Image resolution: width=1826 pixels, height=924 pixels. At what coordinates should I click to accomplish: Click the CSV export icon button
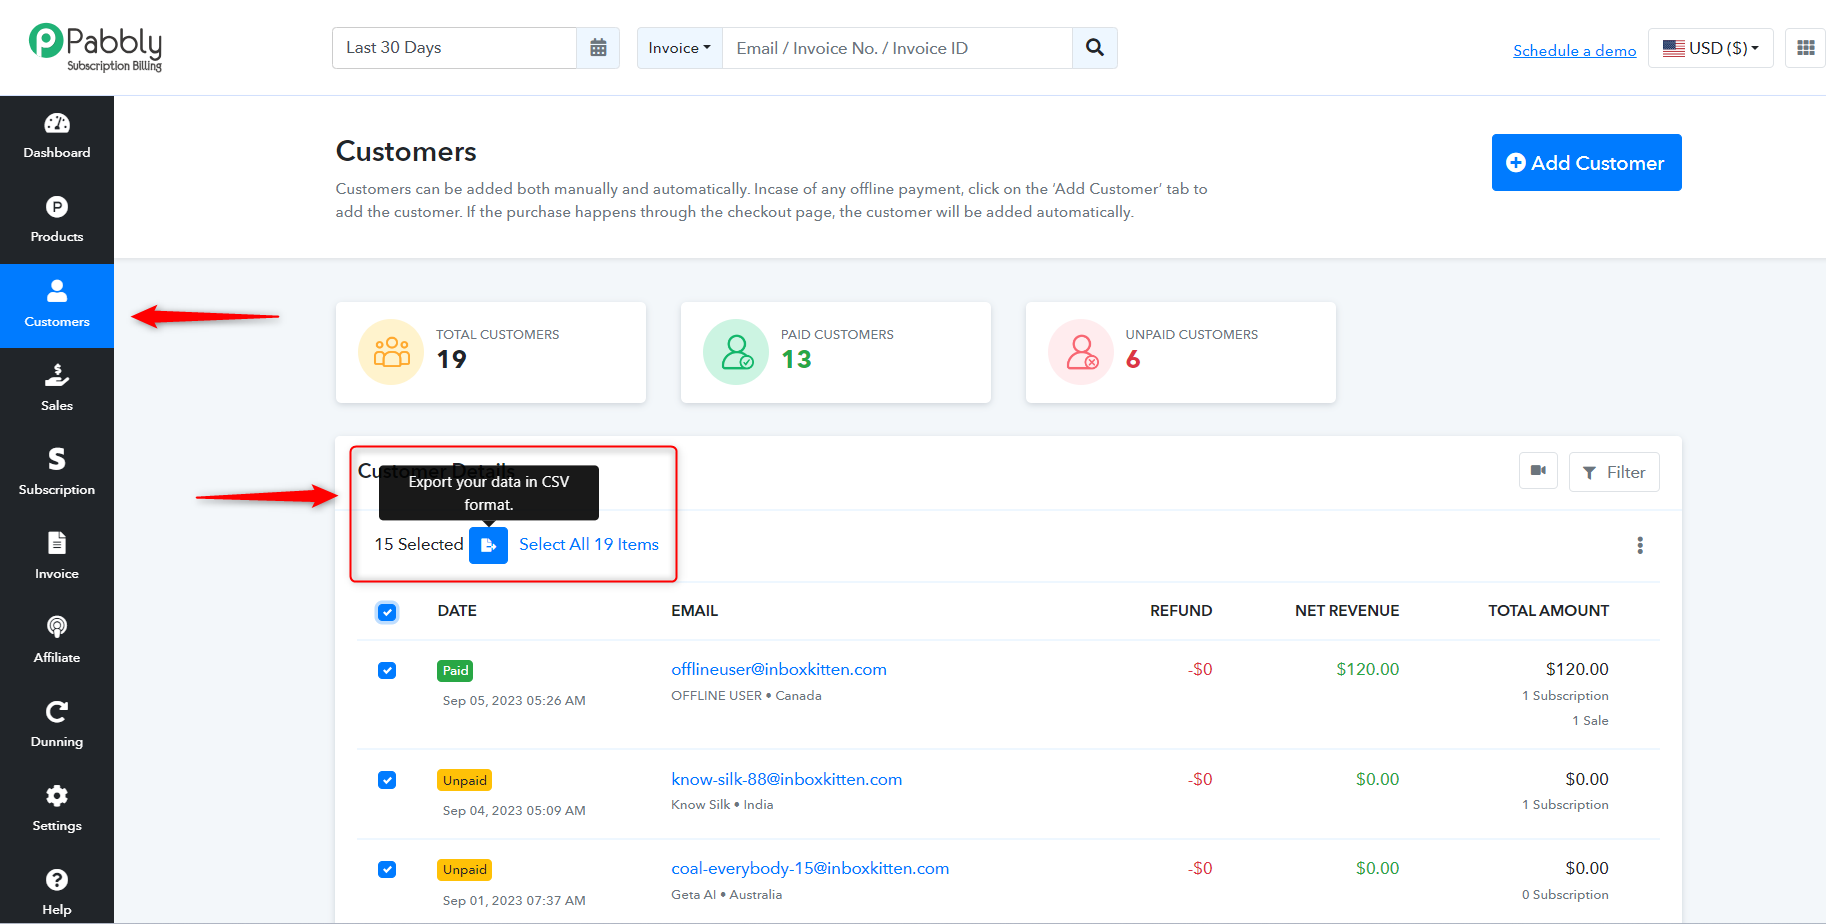tap(488, 545)
